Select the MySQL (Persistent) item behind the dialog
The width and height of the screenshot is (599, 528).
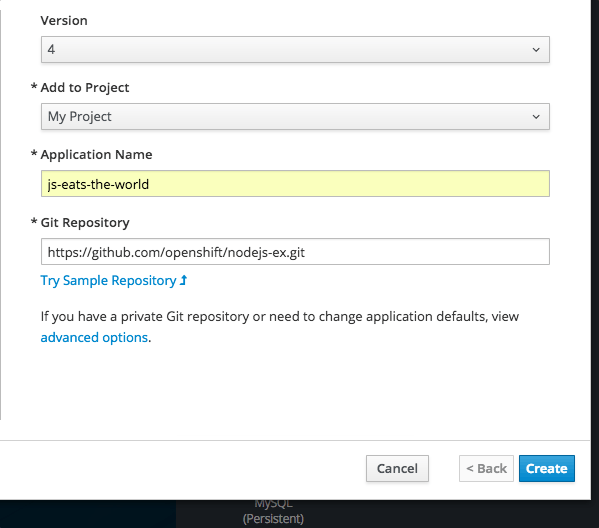(x=274, y=512)
